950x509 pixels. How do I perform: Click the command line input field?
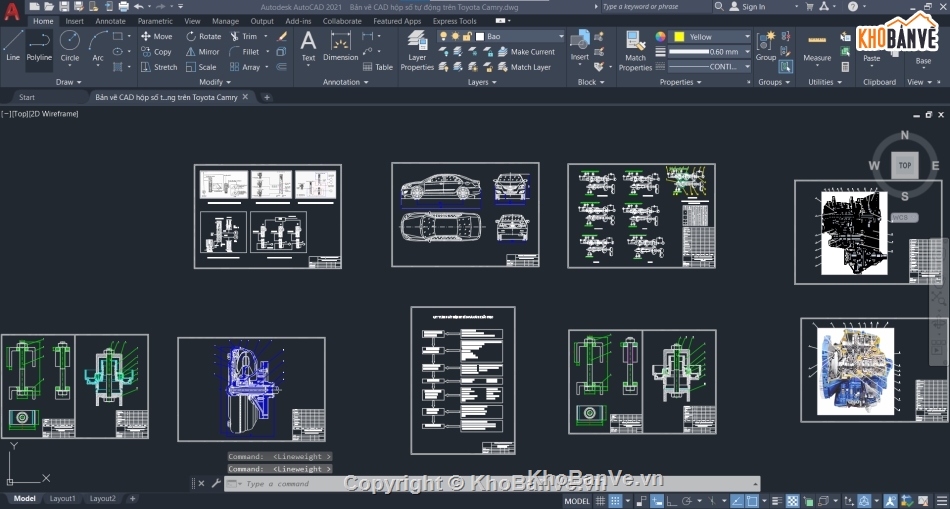[x=491, y=484]
